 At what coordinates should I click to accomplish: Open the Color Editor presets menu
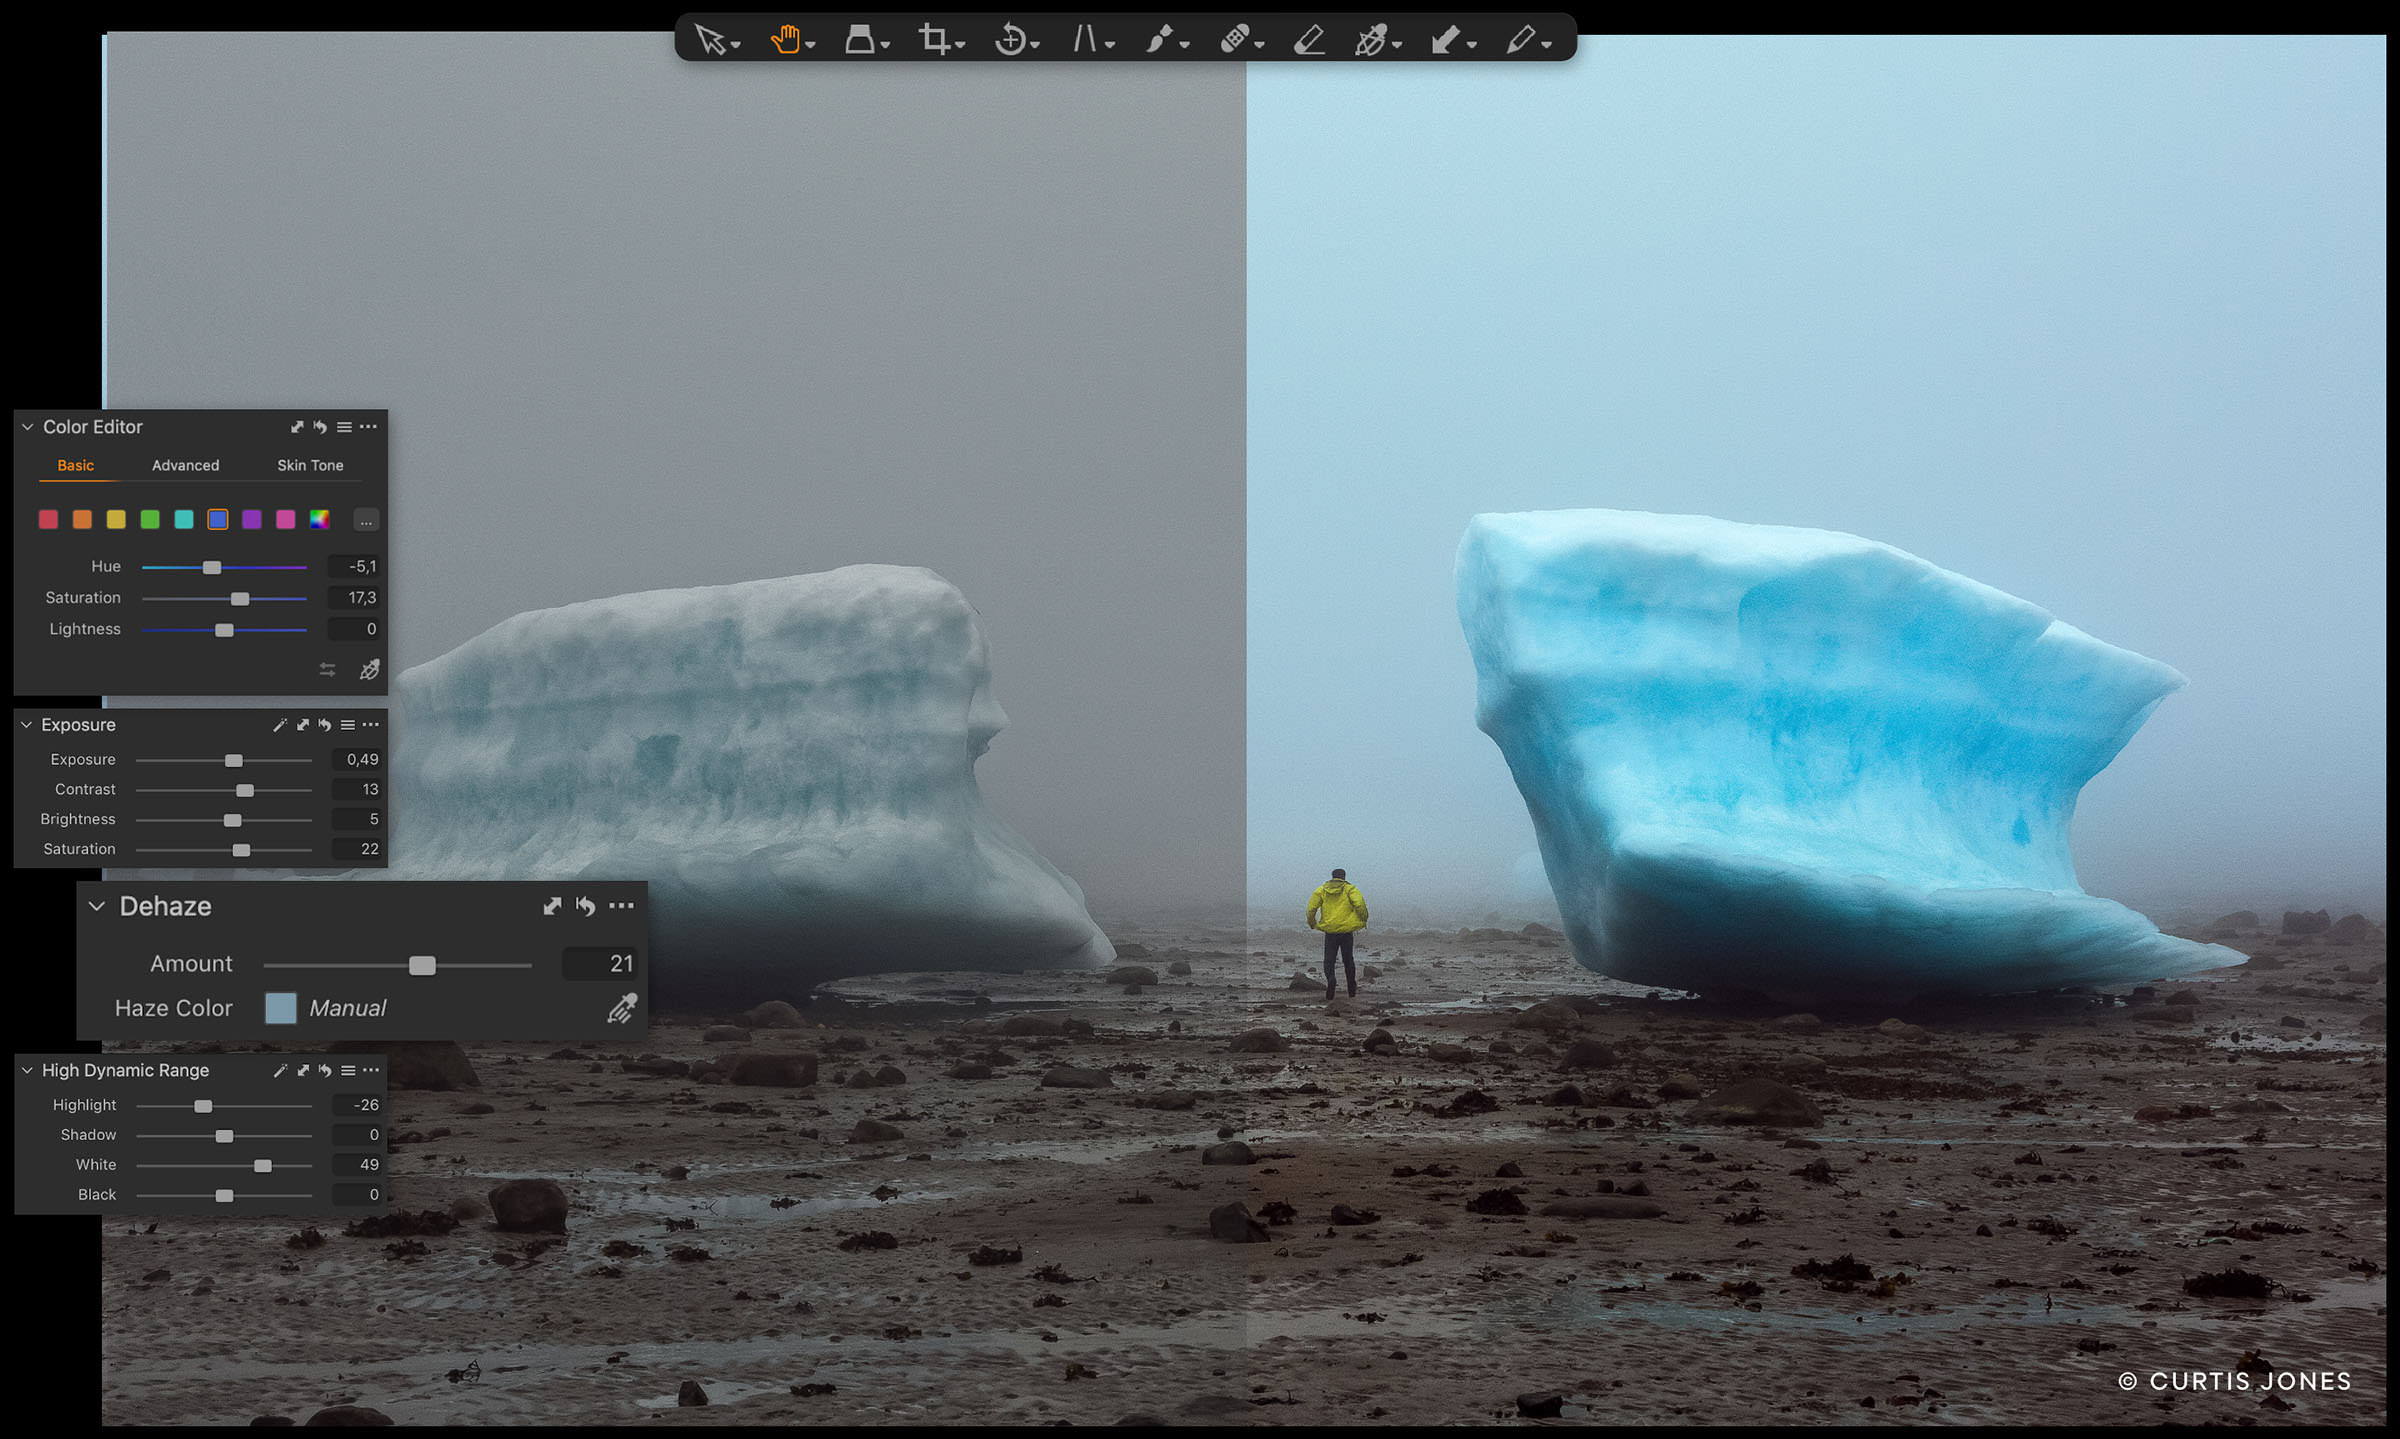[344, 427]
